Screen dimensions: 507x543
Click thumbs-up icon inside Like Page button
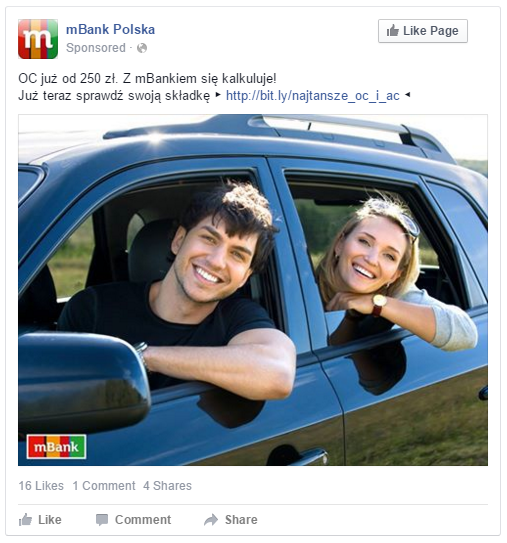tap(392, 31)
